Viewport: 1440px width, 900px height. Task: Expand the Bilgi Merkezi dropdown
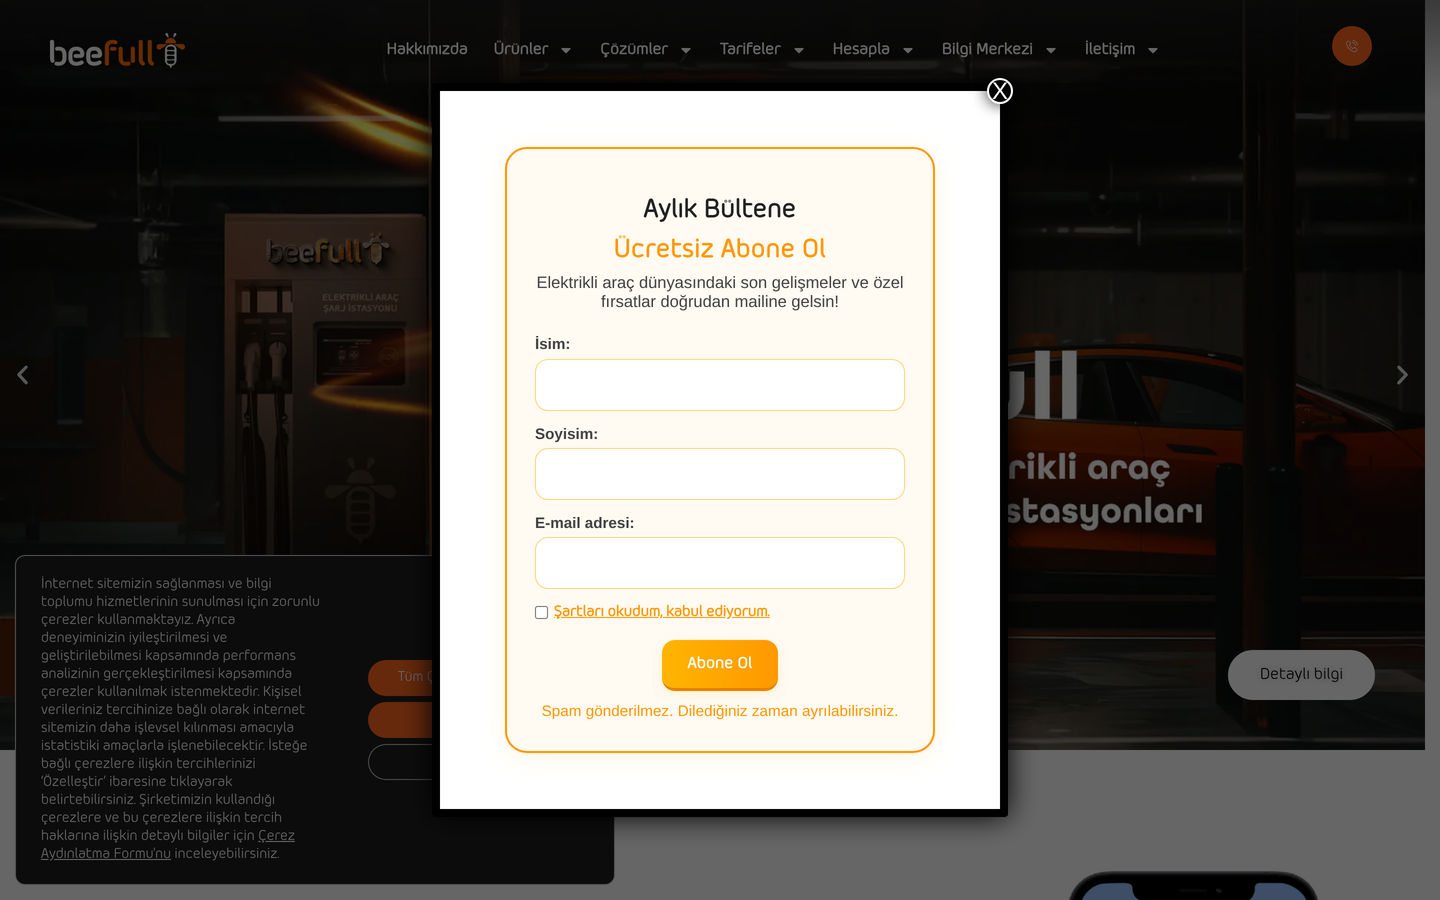coord(999,49)
